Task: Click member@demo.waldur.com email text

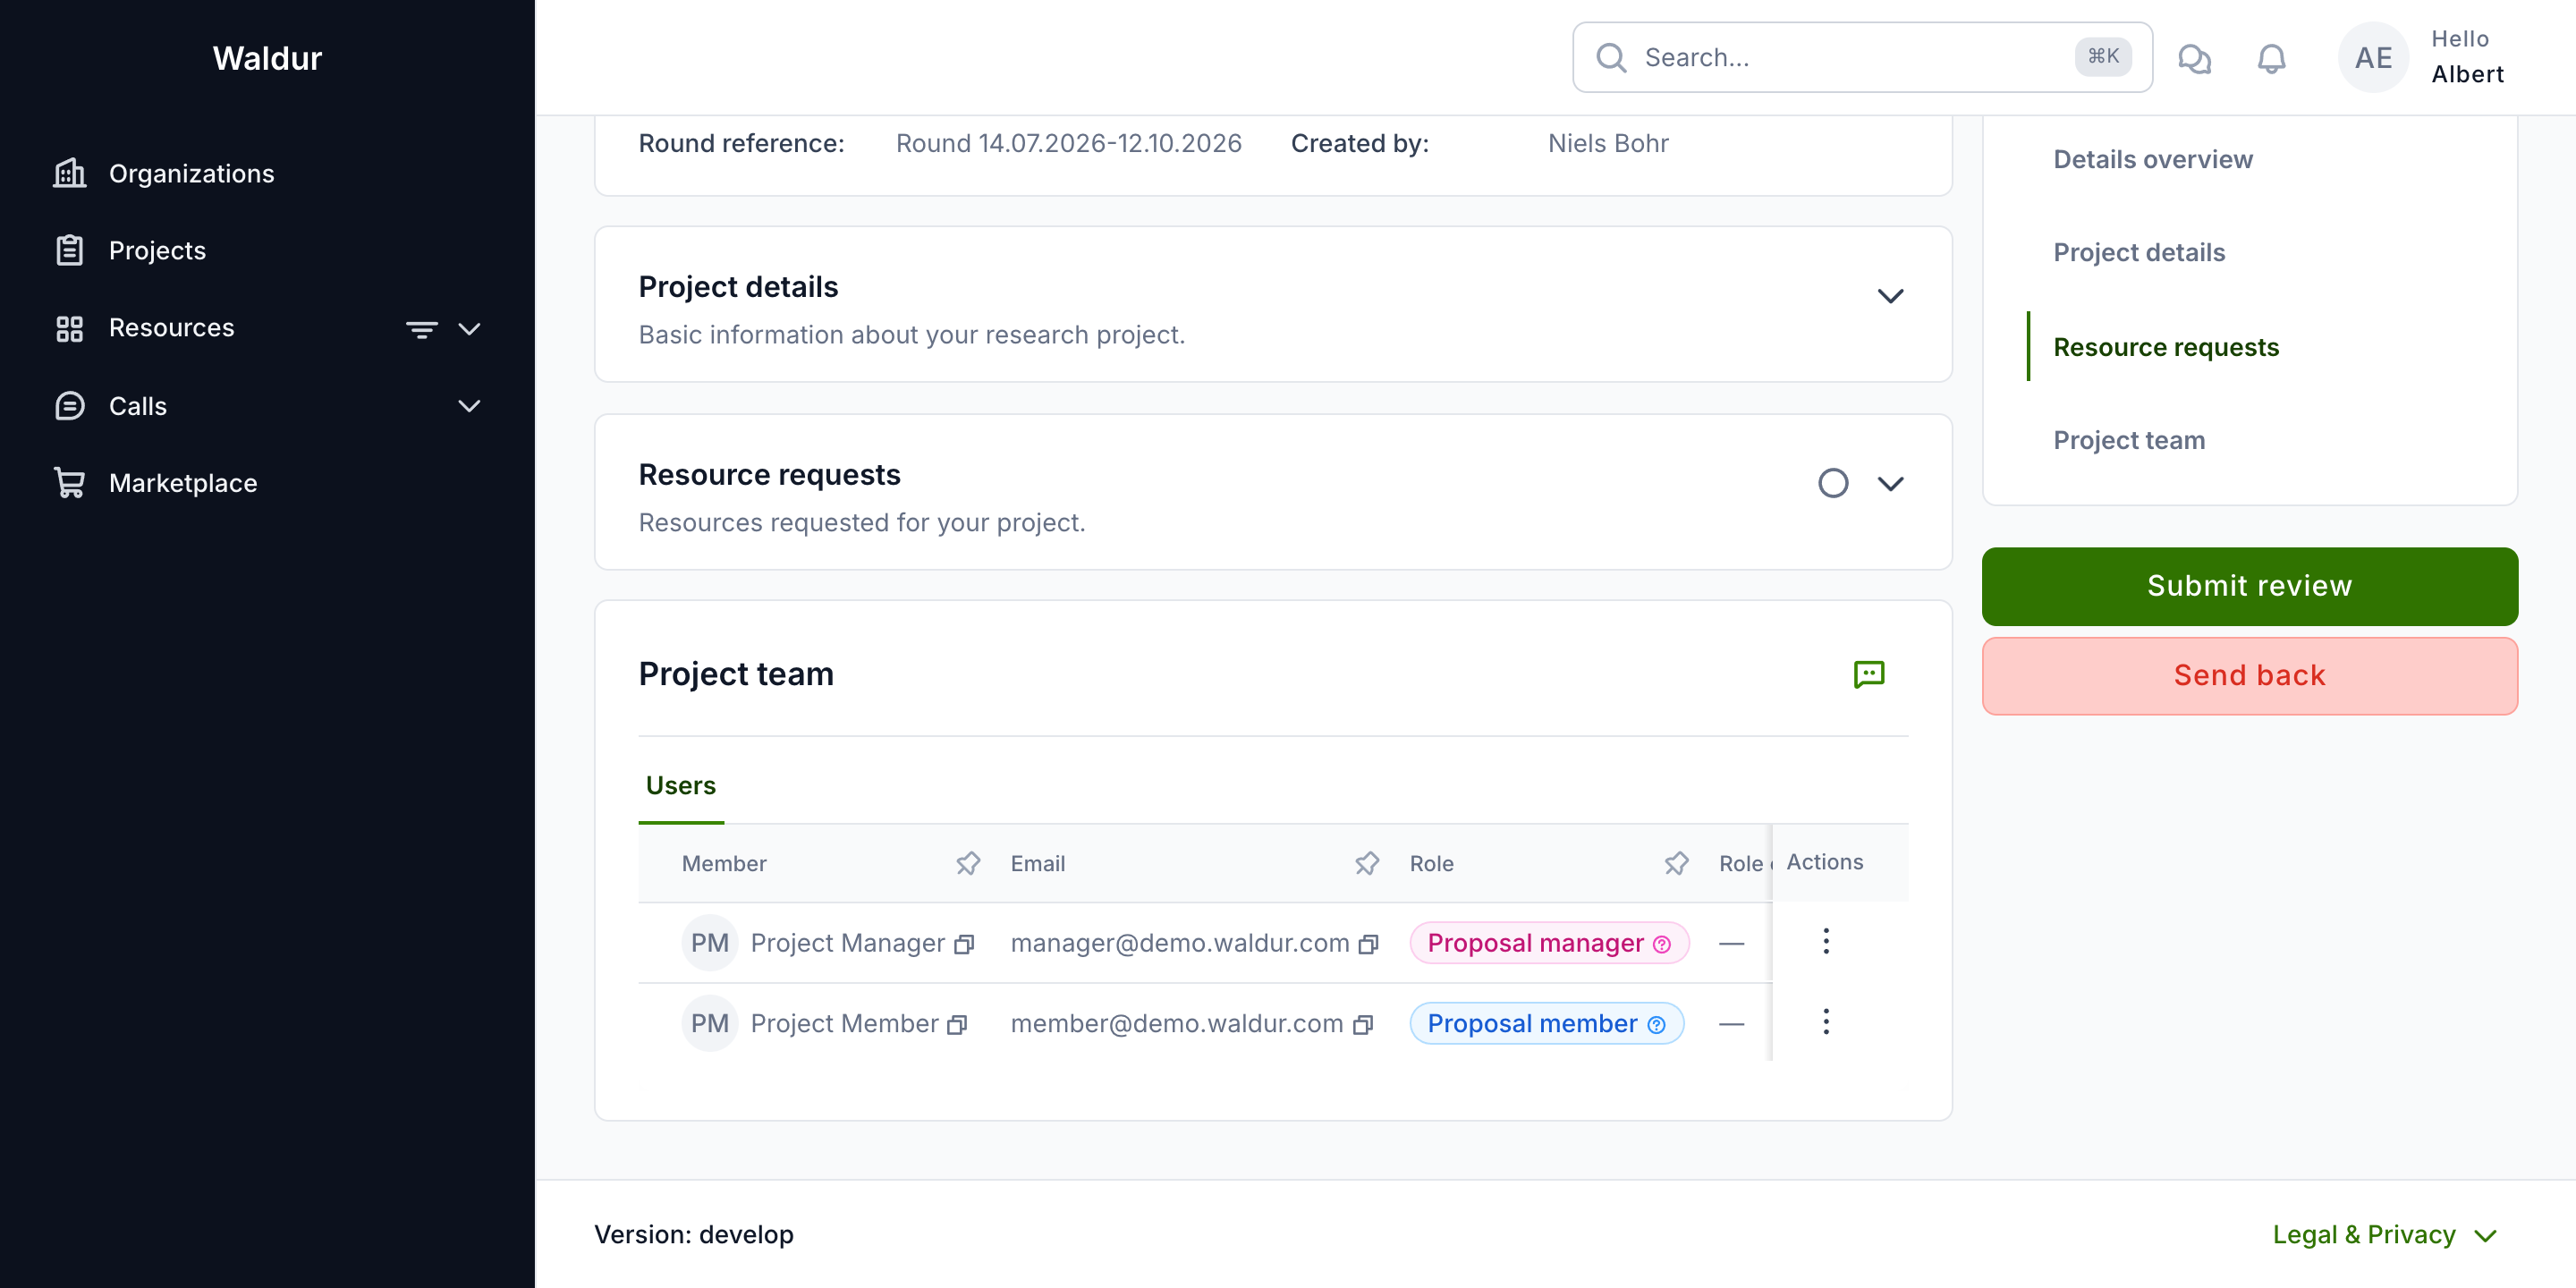Action: tap(1176, 1023)
